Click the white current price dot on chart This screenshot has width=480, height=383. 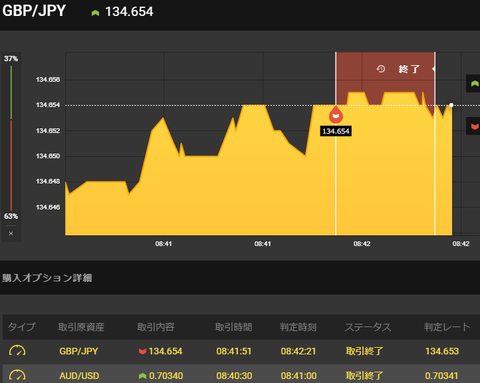(451, 105)
